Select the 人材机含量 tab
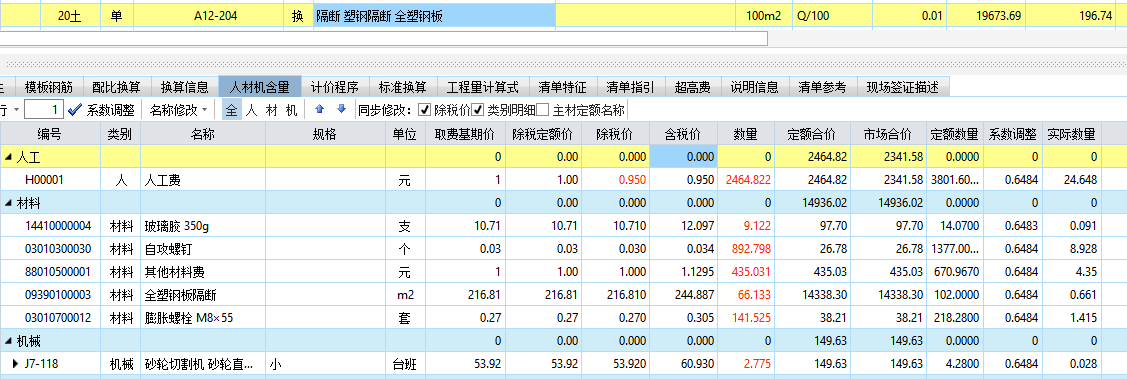Screen dimensions: 1127x379 point(259,87)
